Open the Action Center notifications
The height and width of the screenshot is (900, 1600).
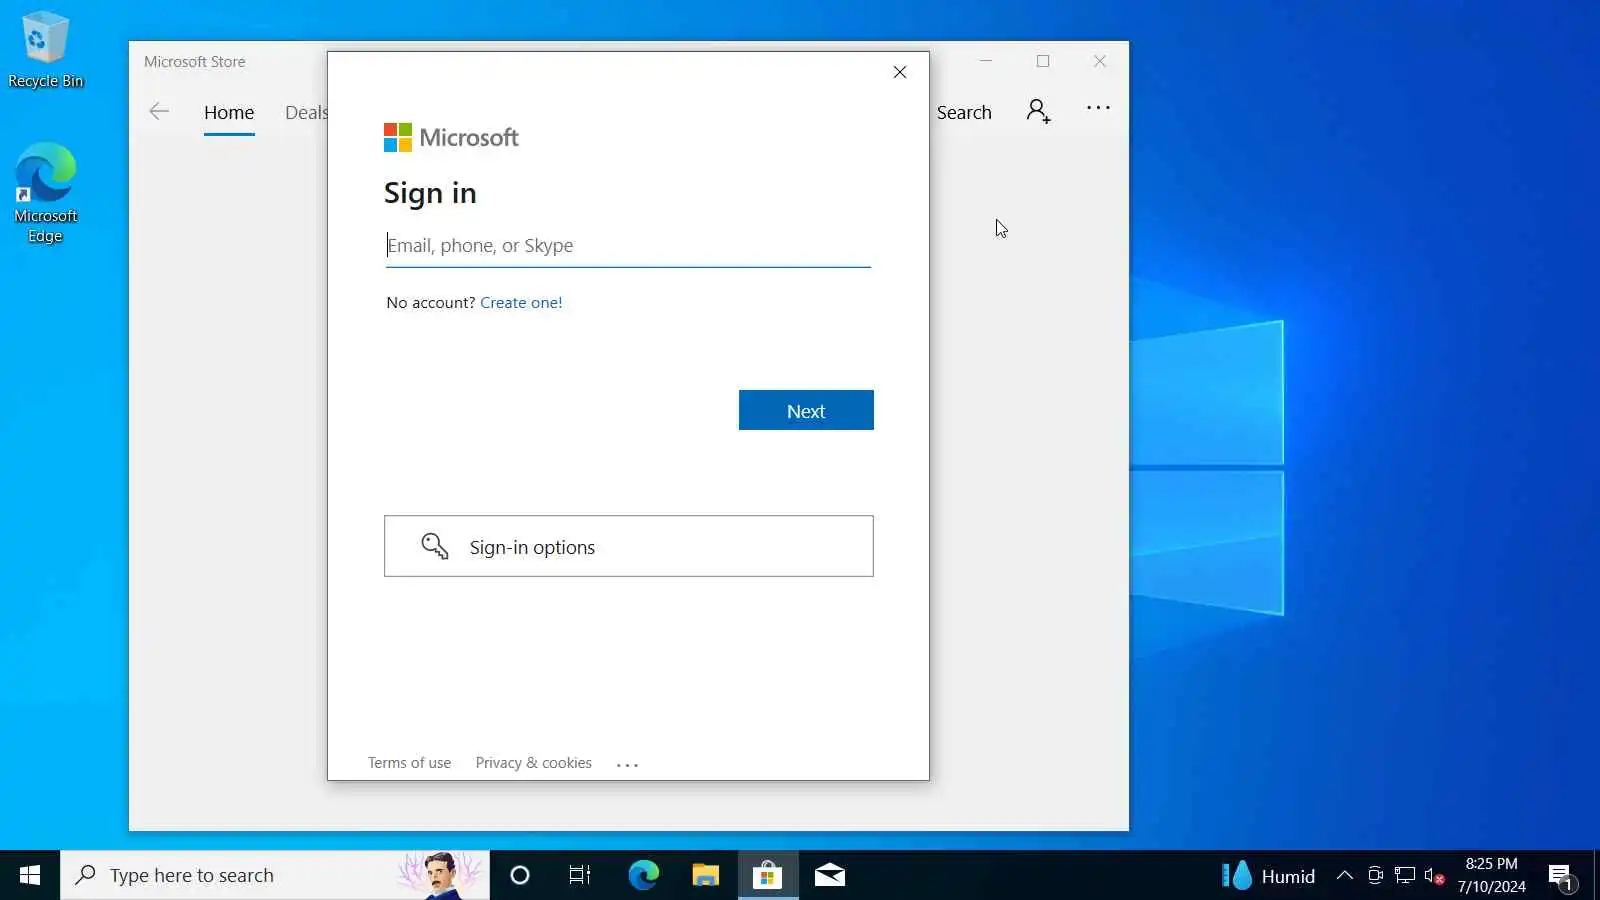1561,876
